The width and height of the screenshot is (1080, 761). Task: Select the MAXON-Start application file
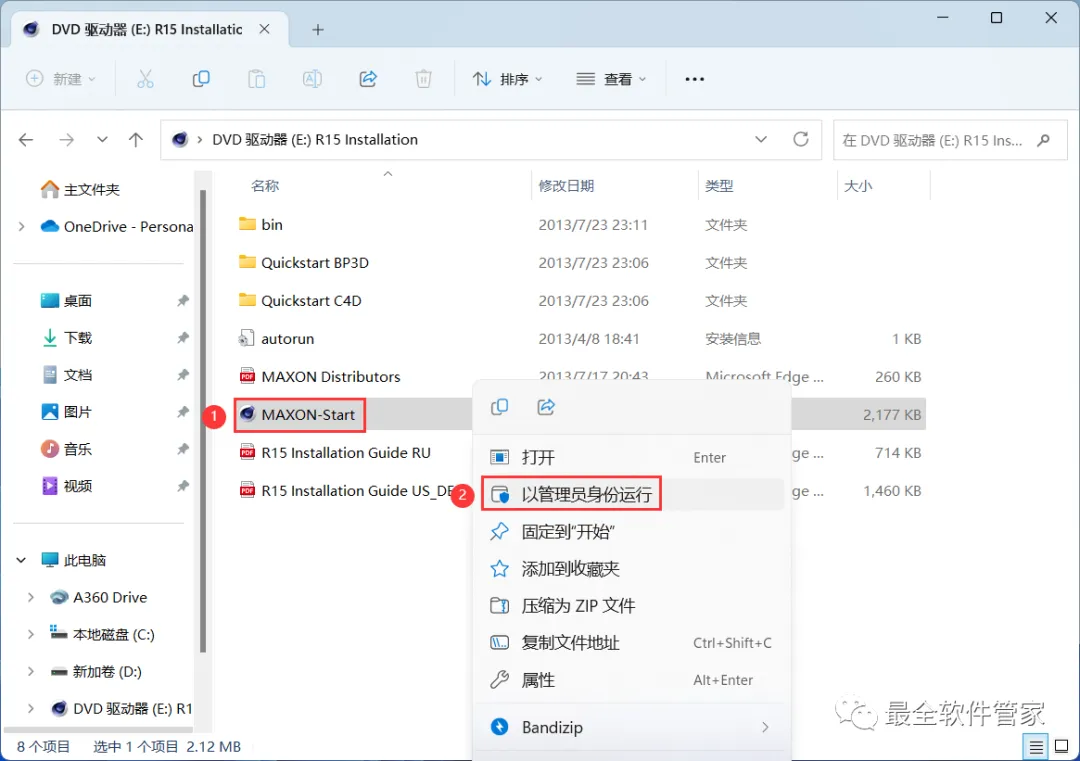(x=308, y=415)
